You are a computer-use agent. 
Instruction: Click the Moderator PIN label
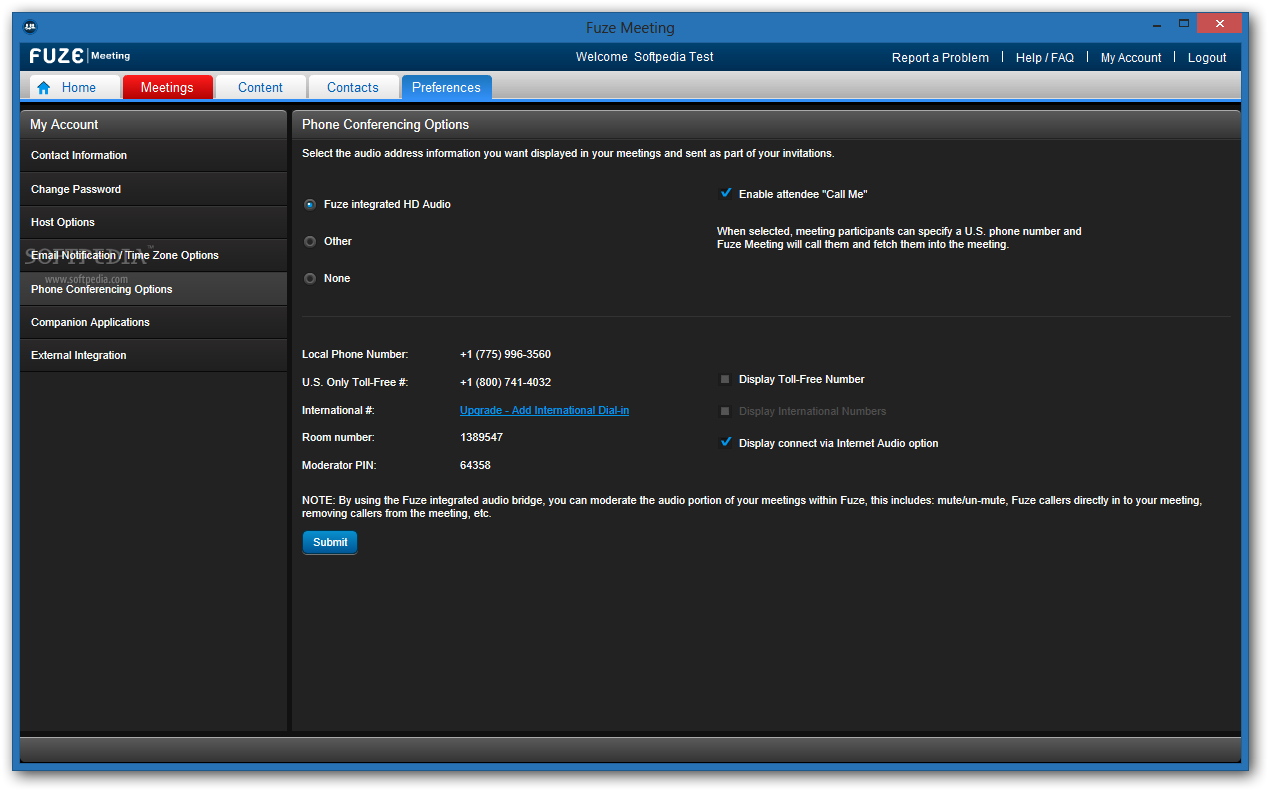[x=339, y=465]
